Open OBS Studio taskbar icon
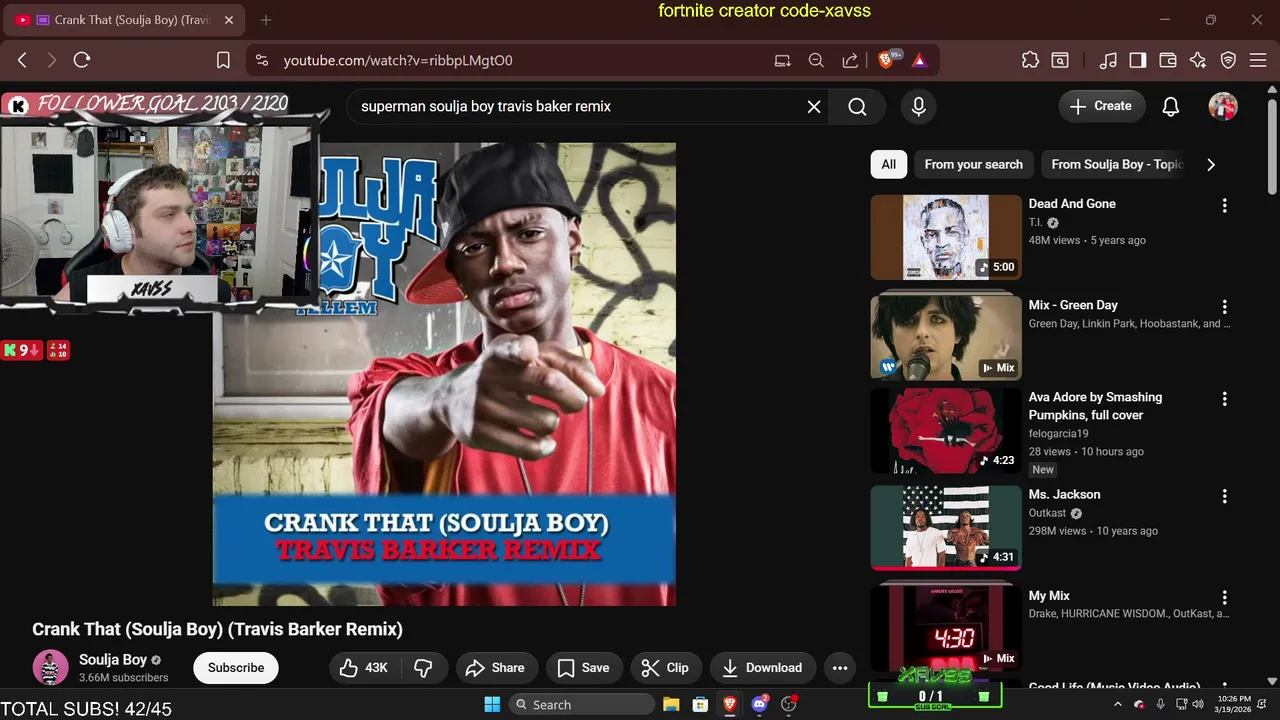The image size is (1280, 720). tap(789, 704)
